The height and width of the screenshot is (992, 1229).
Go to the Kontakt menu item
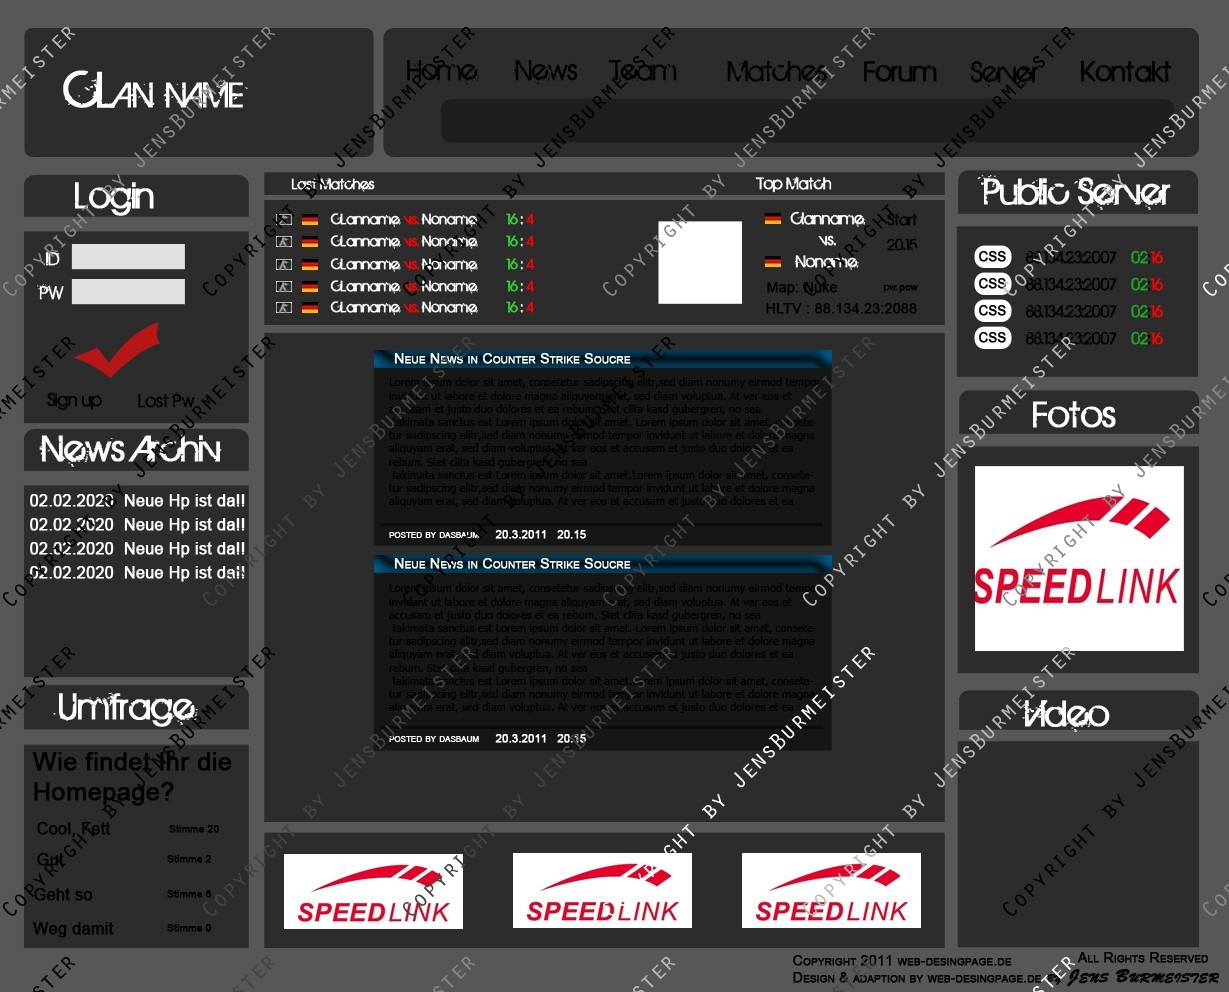tap(1125, 72)
